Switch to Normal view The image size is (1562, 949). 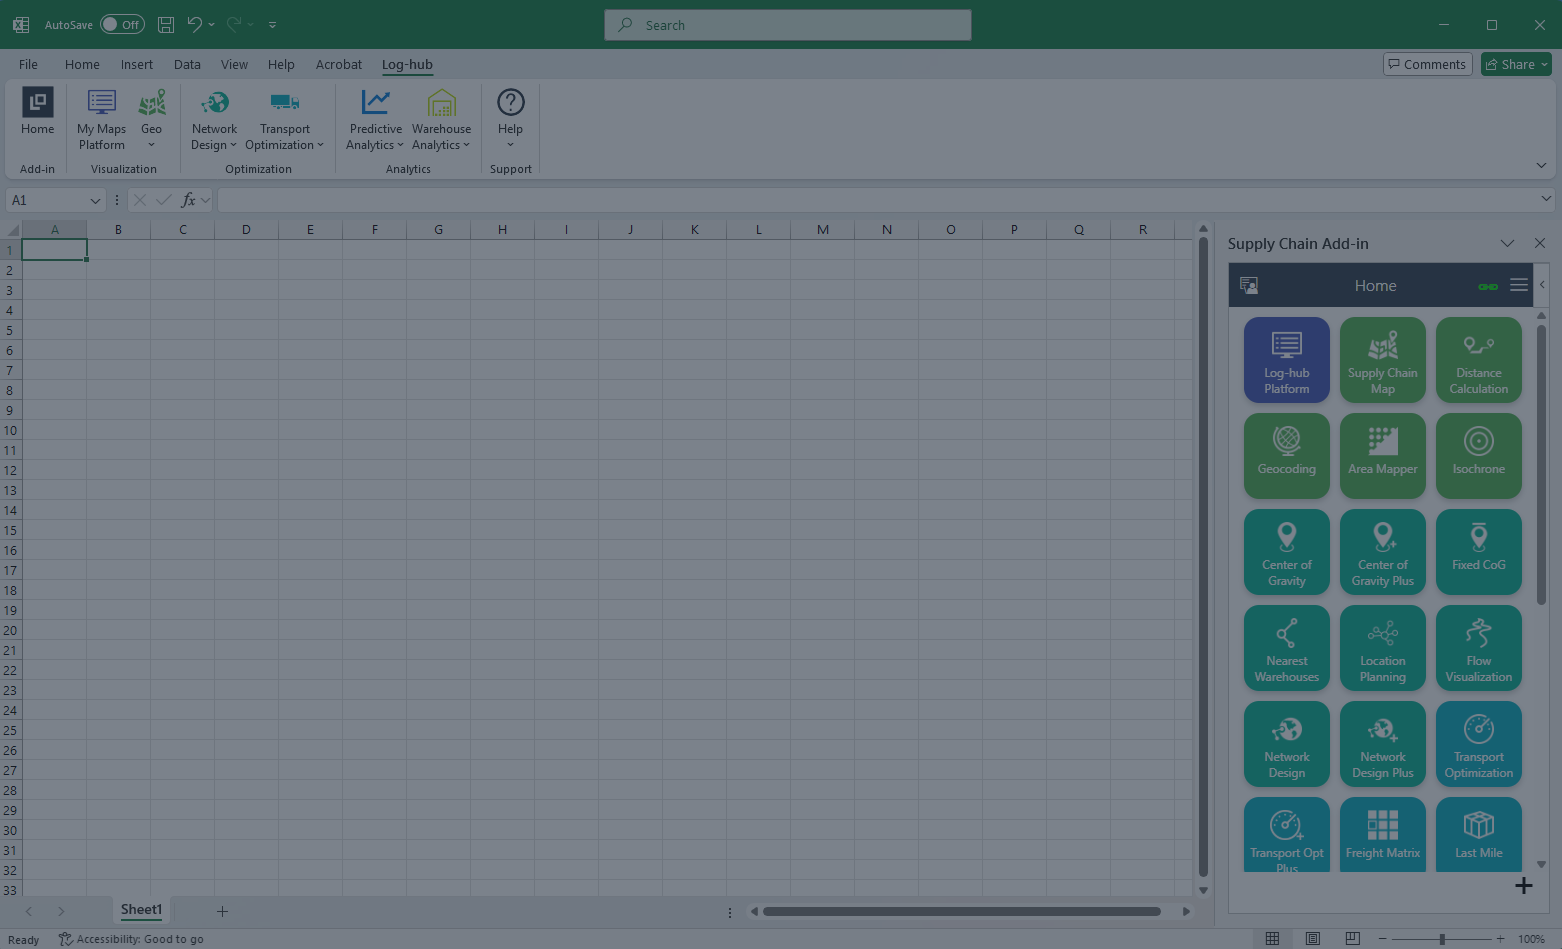[1272, 938]
